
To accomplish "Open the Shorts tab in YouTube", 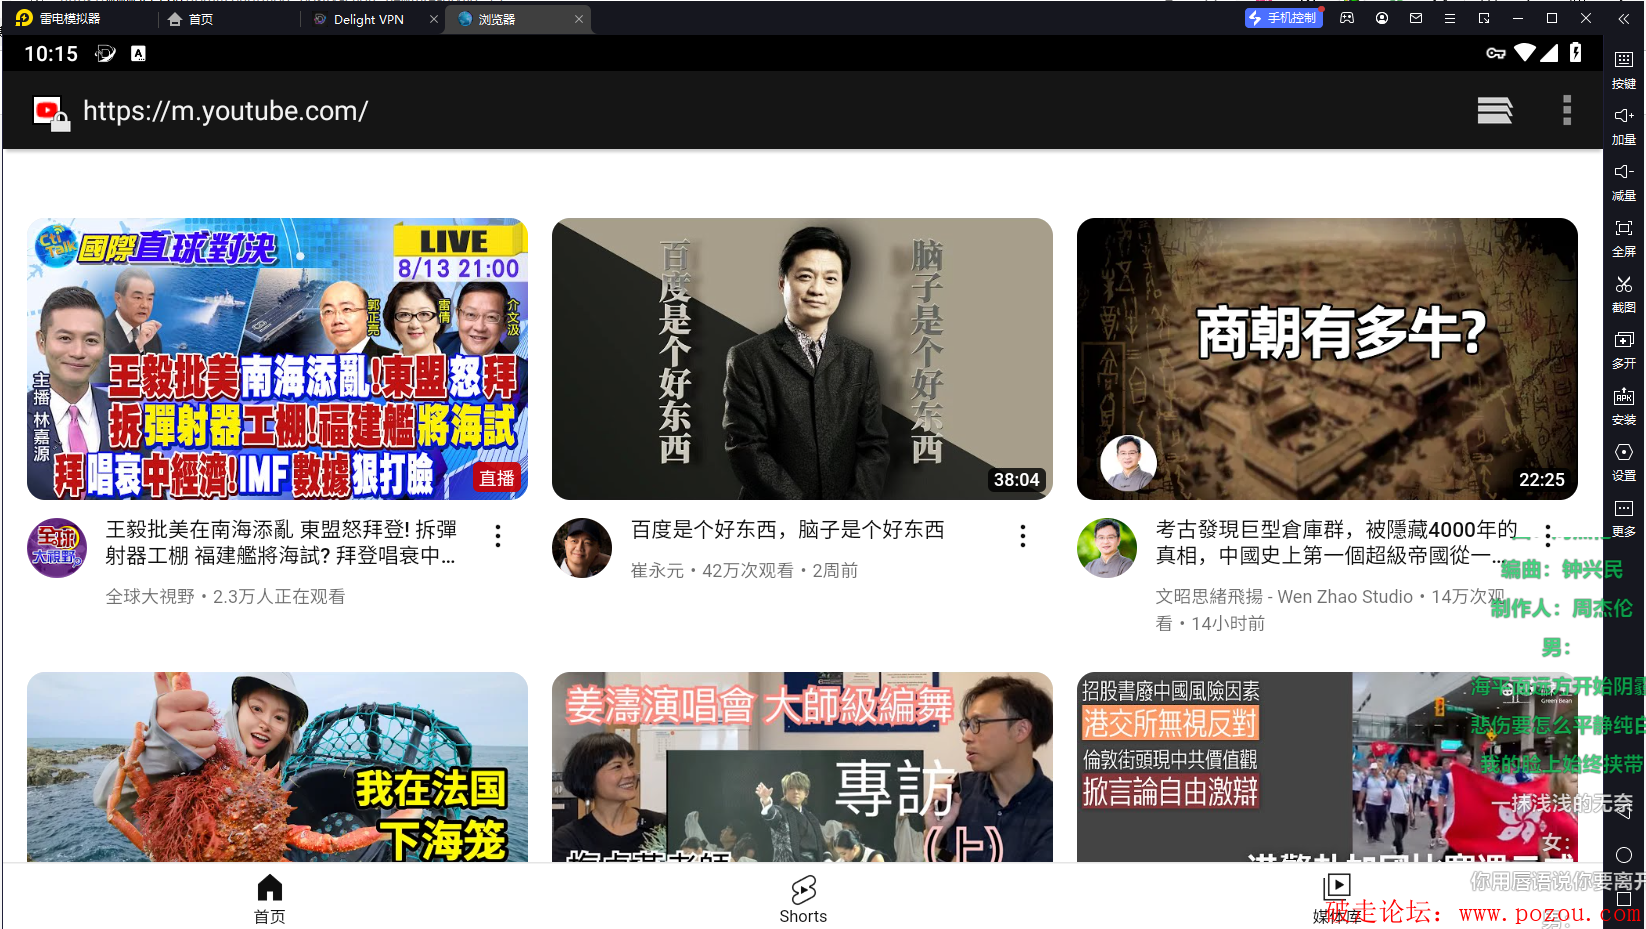I will tap(803, 898).
